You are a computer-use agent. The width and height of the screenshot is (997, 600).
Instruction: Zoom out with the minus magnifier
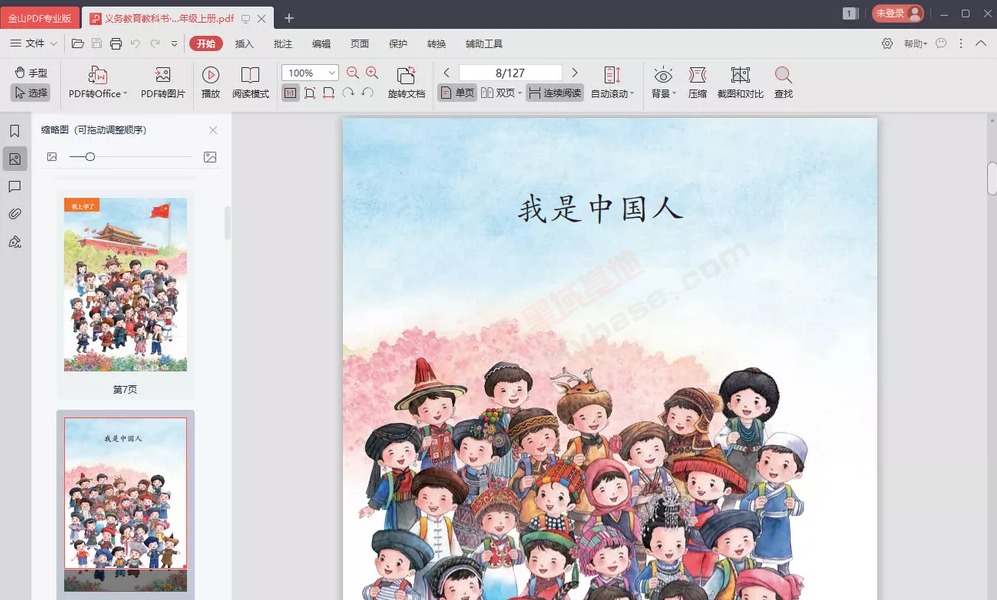(353, 73)
